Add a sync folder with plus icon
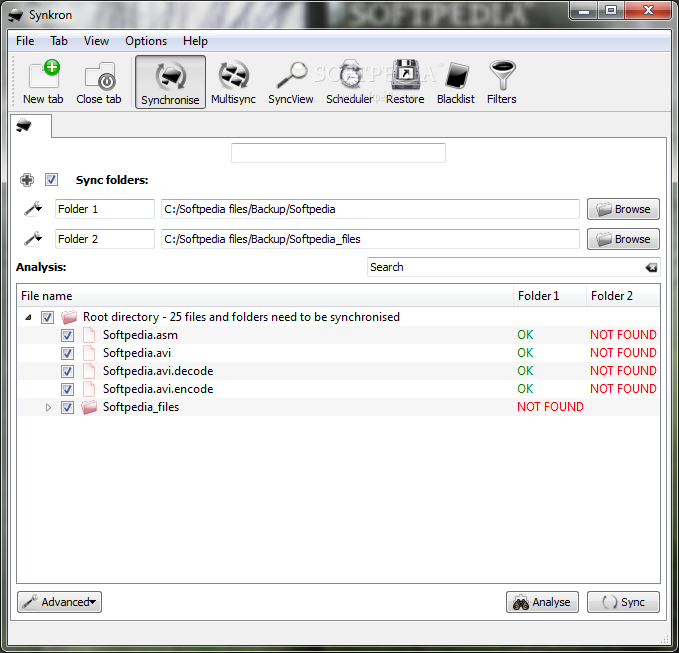The width and height of the screenshot is (679, 653). pos(27,180)
